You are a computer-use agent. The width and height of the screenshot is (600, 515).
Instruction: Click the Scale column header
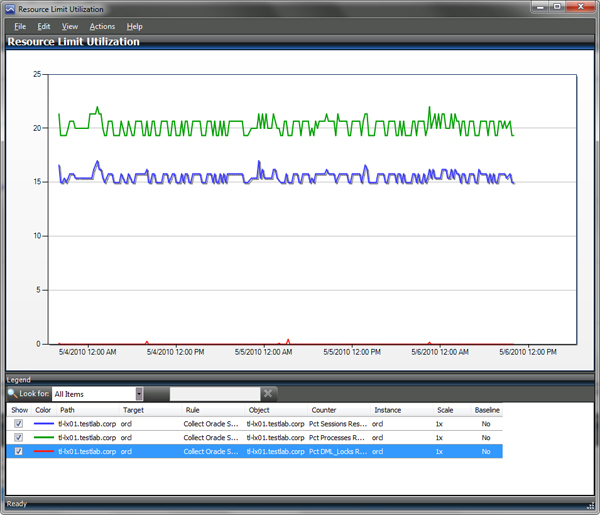point(445,410)
